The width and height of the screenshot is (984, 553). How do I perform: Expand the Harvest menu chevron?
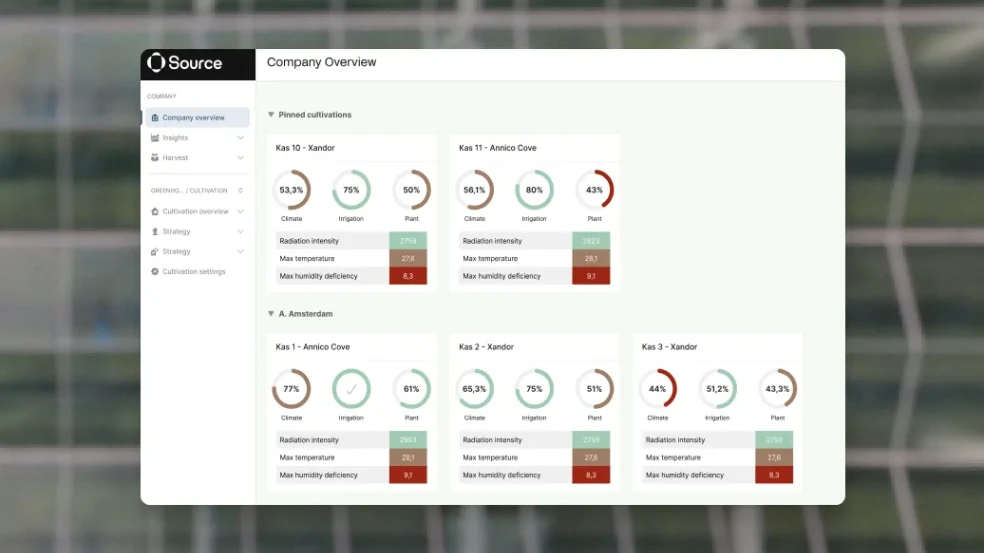tap(240, 158)
